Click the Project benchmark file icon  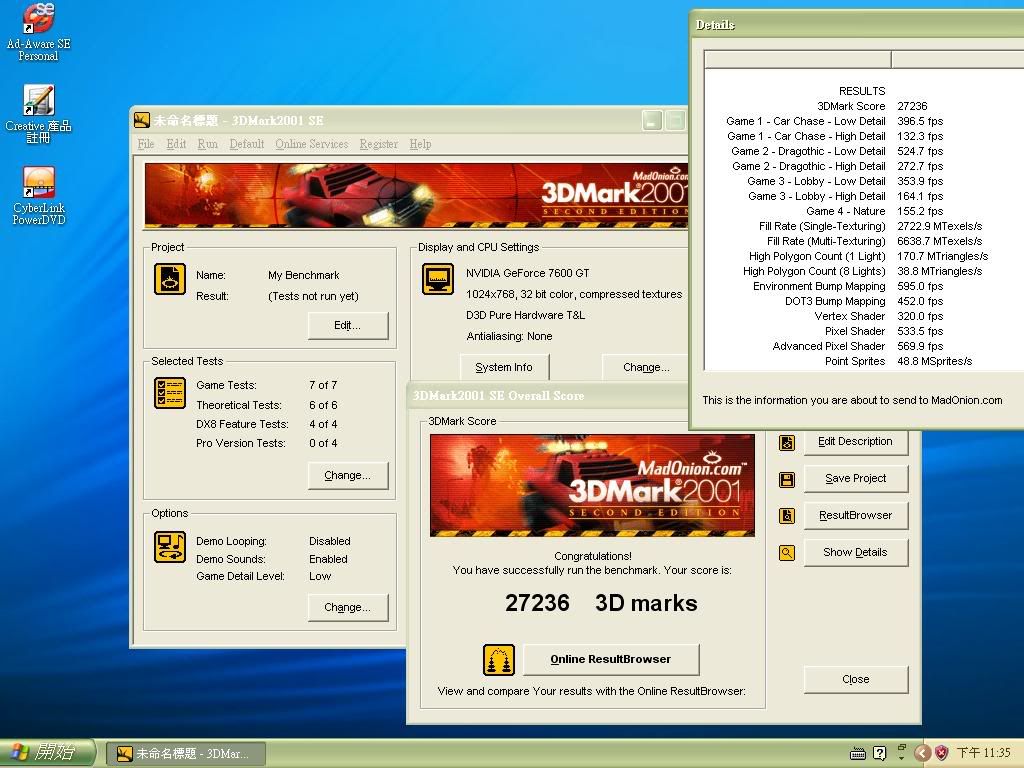(x=170, y=279)
